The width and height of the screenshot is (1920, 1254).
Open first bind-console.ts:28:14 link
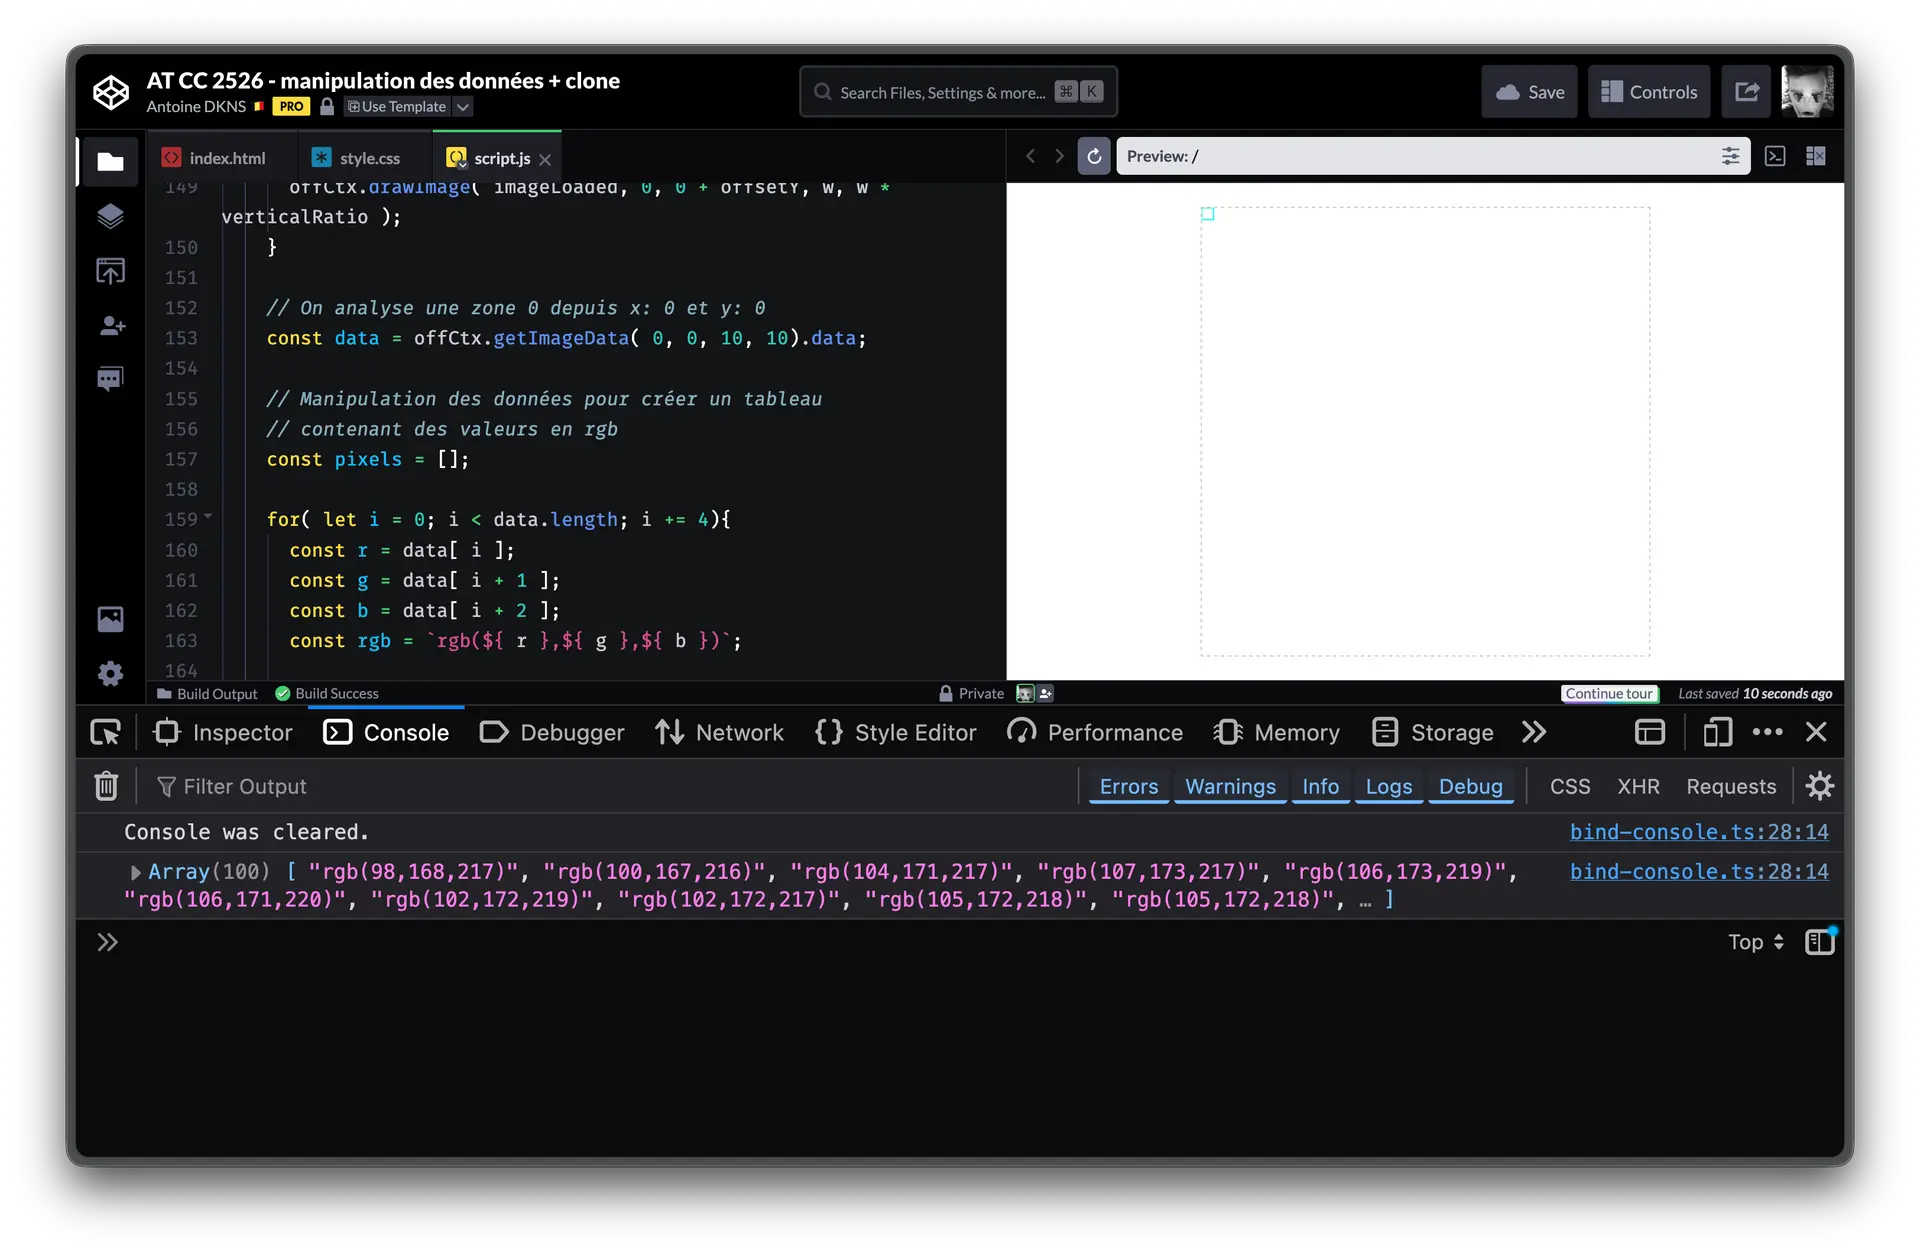(x=1698, y=832)
